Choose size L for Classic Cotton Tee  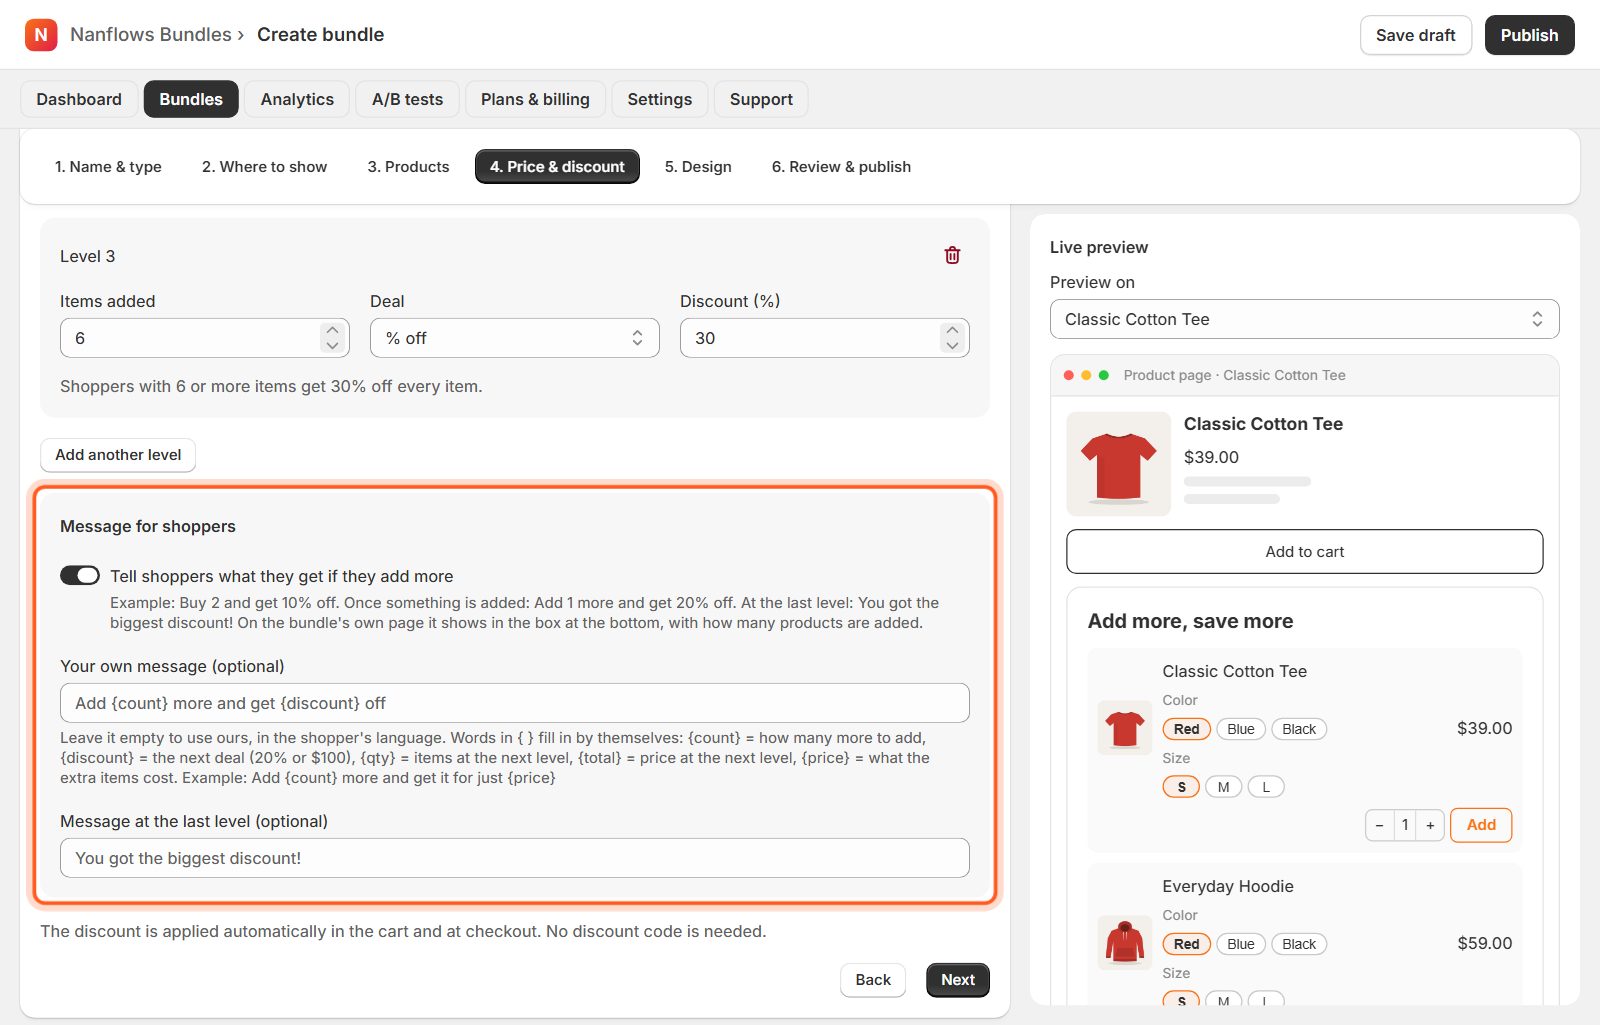1266,787
